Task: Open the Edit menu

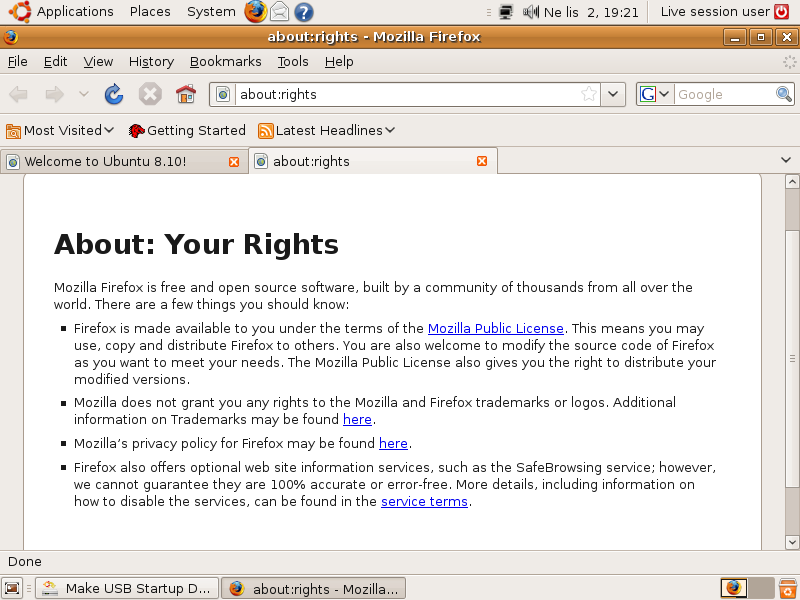Action: [55, 62]
